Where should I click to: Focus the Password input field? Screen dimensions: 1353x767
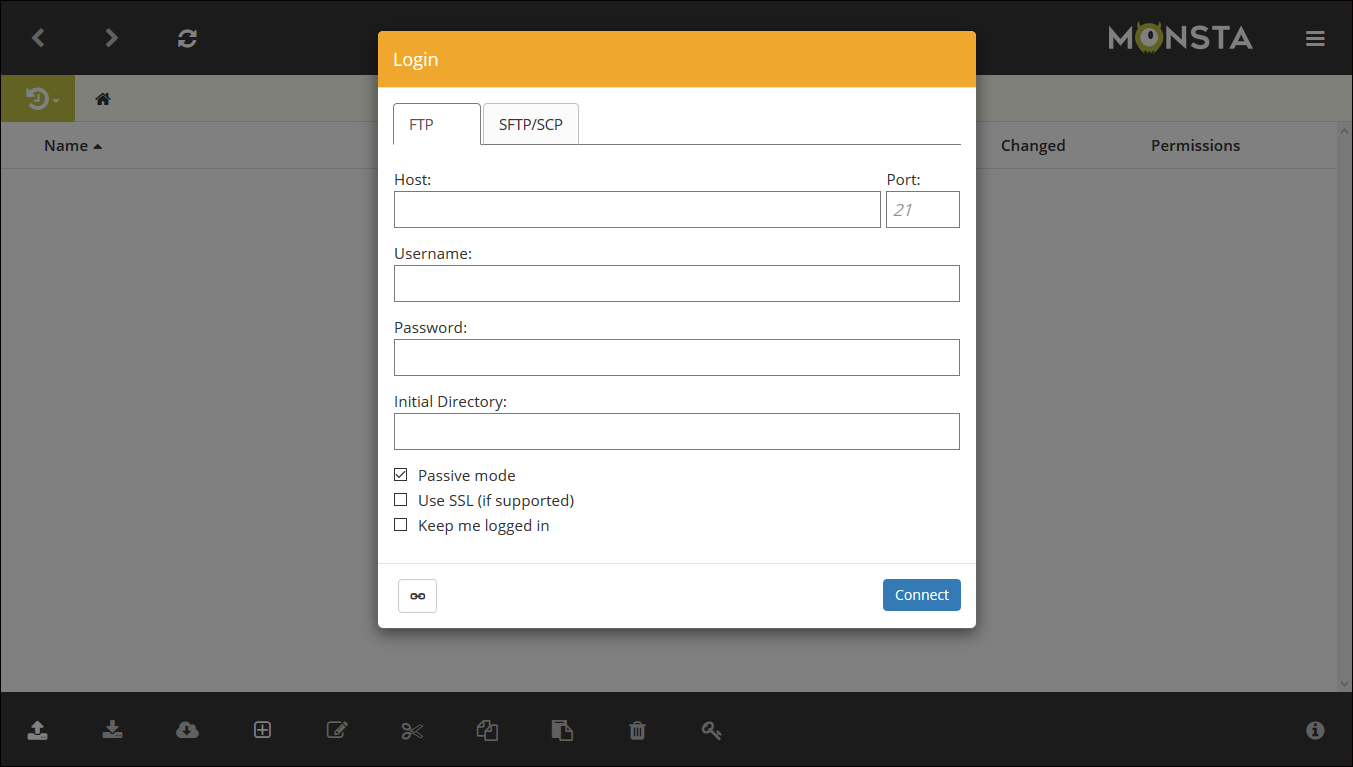click(677, 358)
